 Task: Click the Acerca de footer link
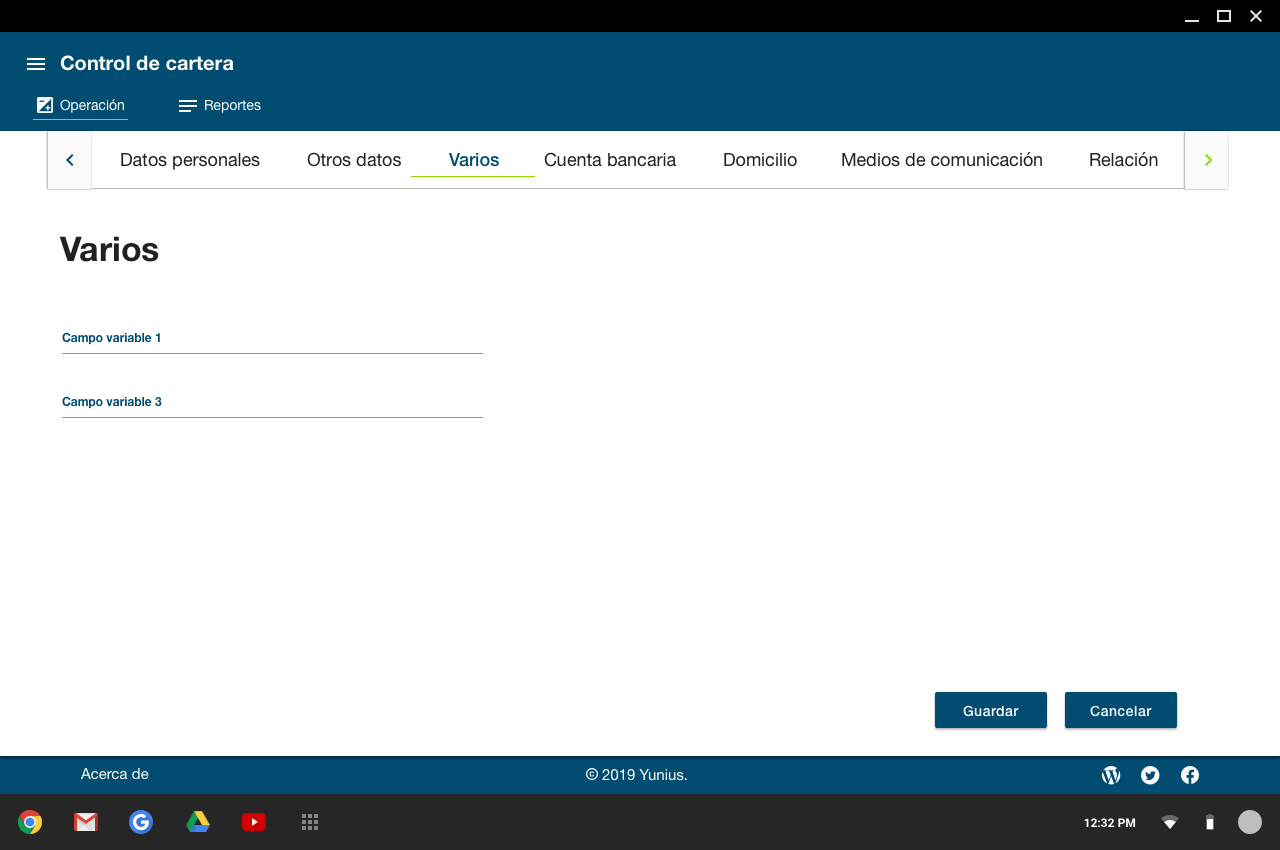(115, 774)
